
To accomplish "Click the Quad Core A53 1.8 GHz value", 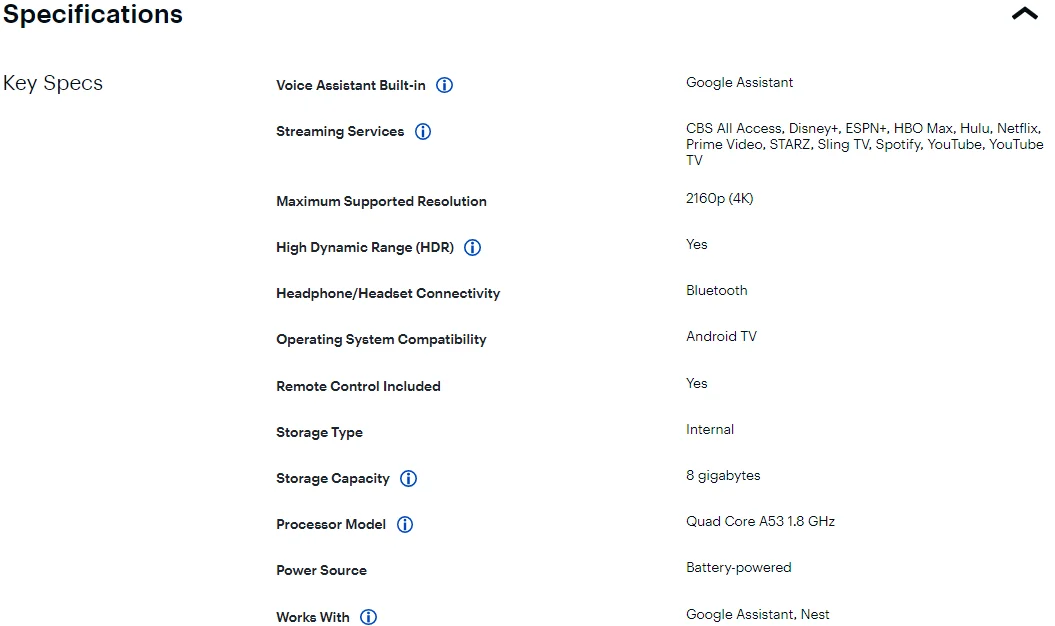I will point(760,522).
